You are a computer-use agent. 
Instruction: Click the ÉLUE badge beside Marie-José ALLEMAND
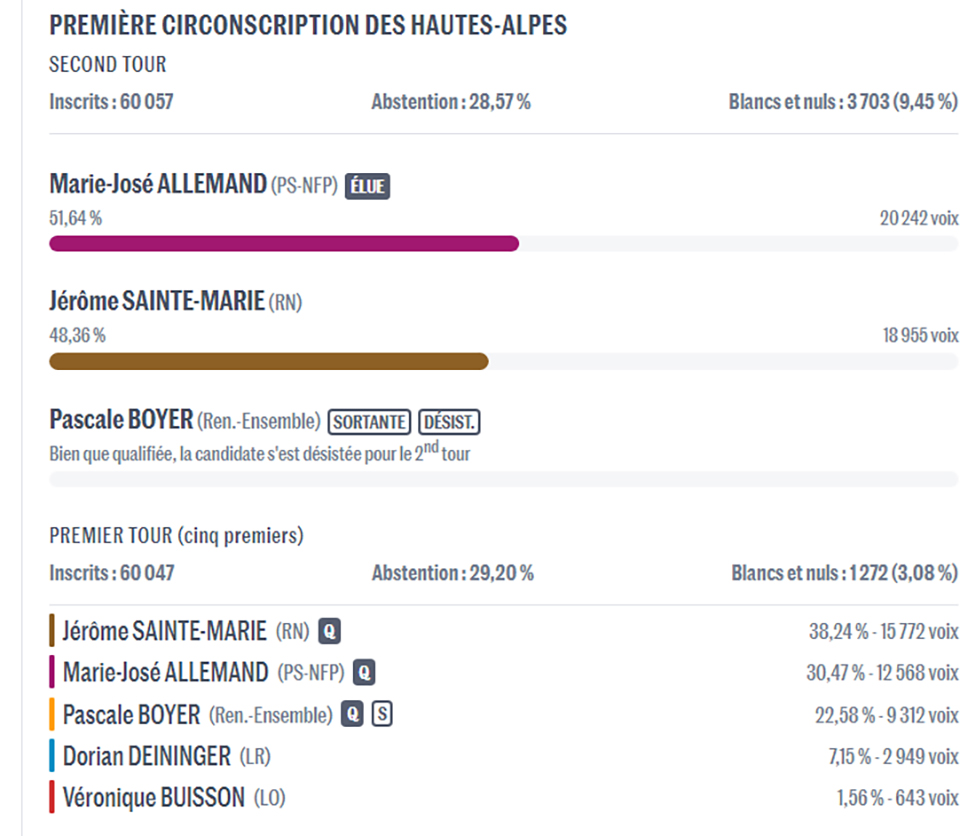[x=367, y=186]
